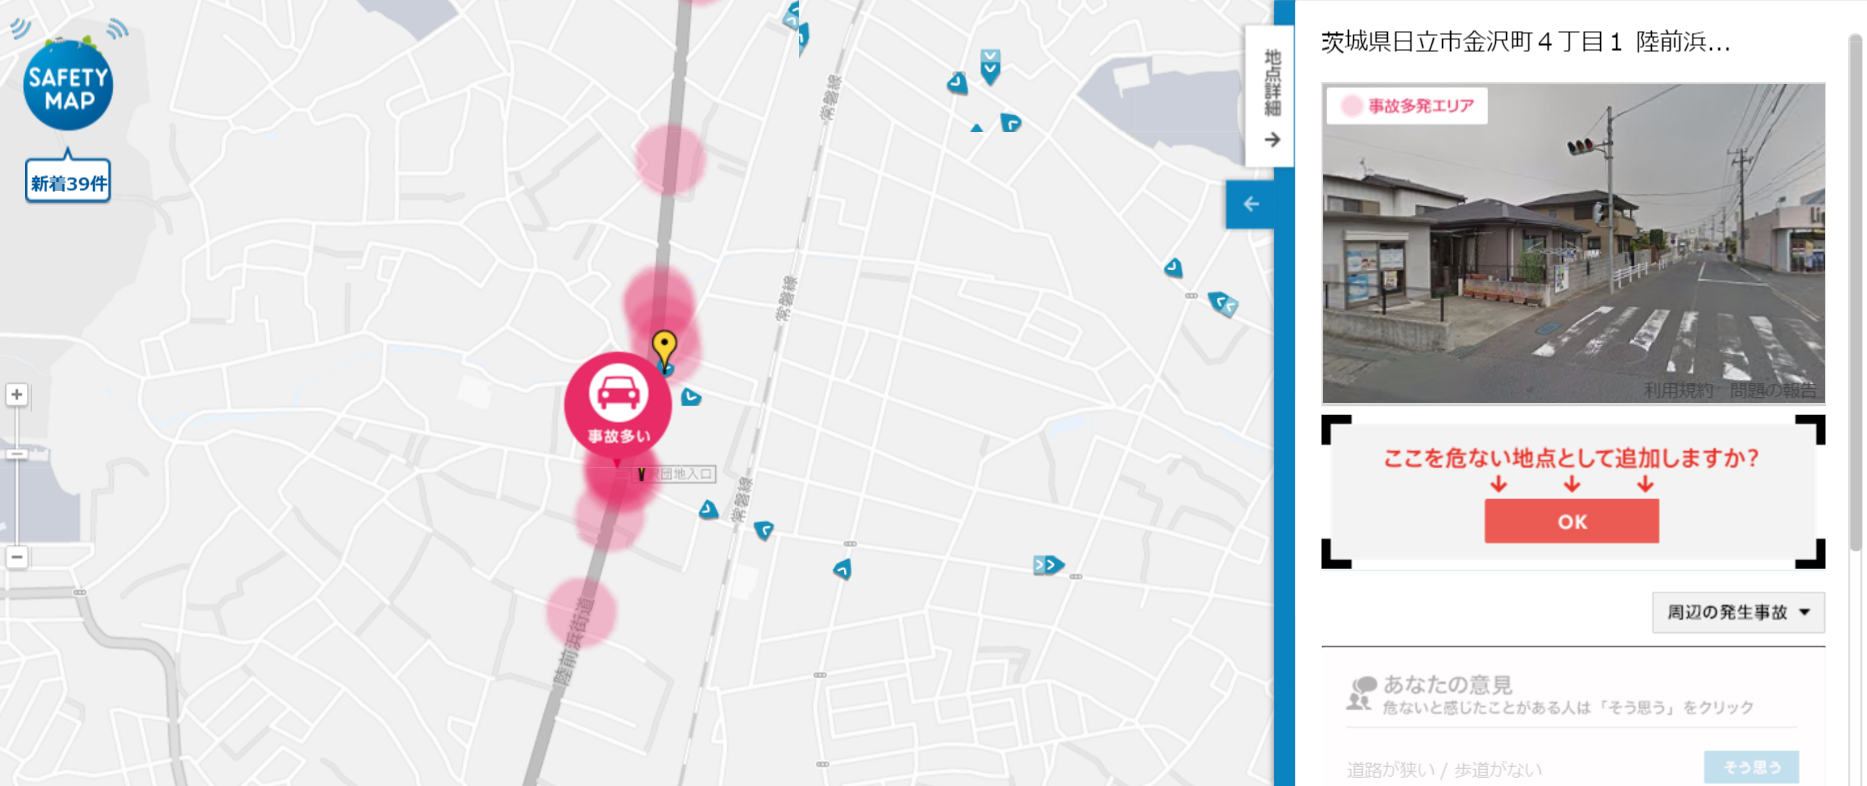This screenshot has width=1867, height=786.
Task: Open the 新着39件 notification bubble
Action: 68,182
